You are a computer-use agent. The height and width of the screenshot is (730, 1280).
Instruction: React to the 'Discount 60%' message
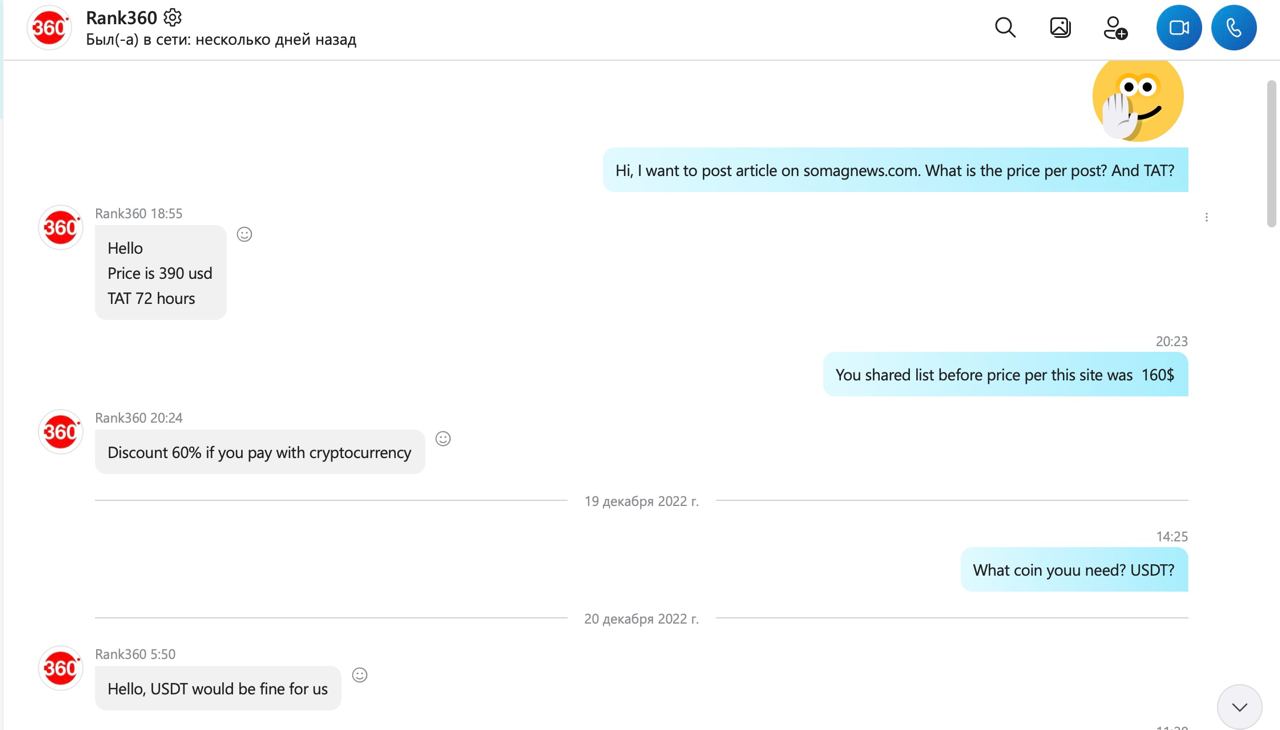click(x=443, y=438)
